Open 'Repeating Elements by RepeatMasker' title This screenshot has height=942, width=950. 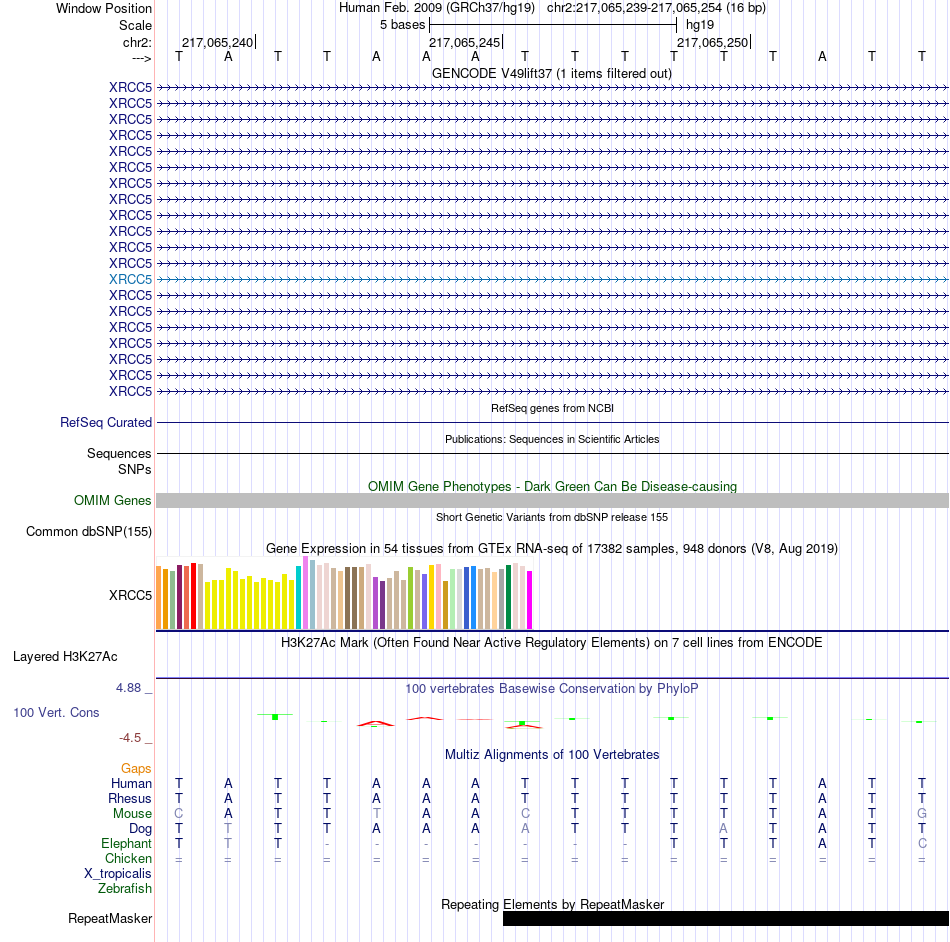[552, 904]
